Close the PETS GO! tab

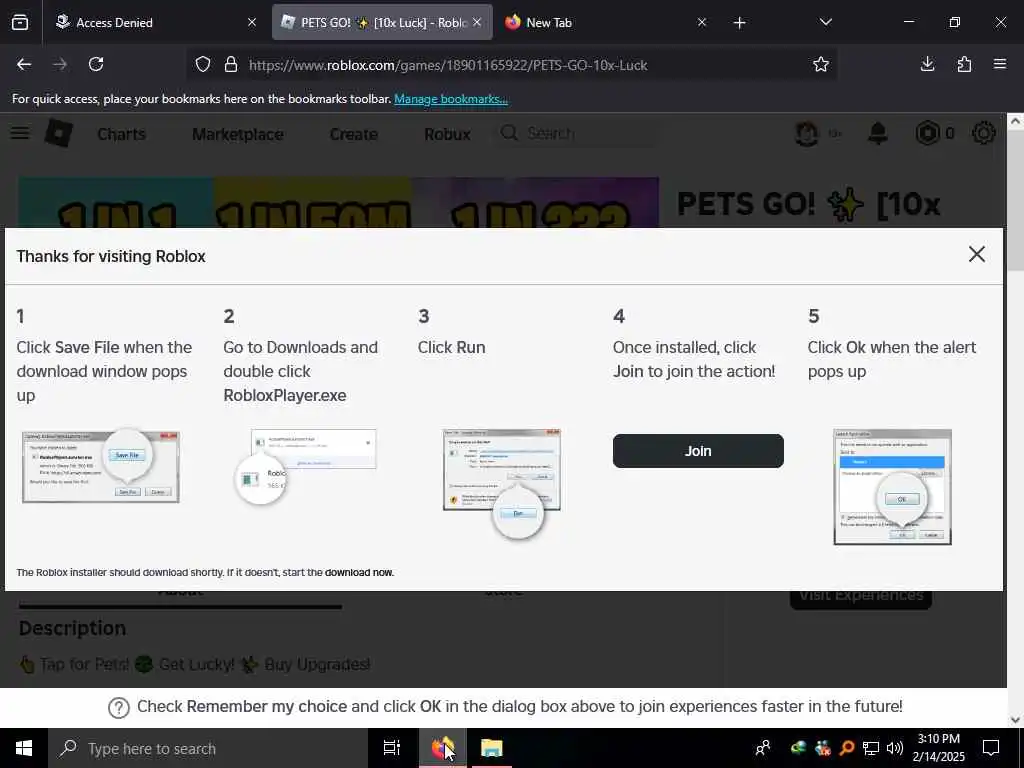[477, 22]
